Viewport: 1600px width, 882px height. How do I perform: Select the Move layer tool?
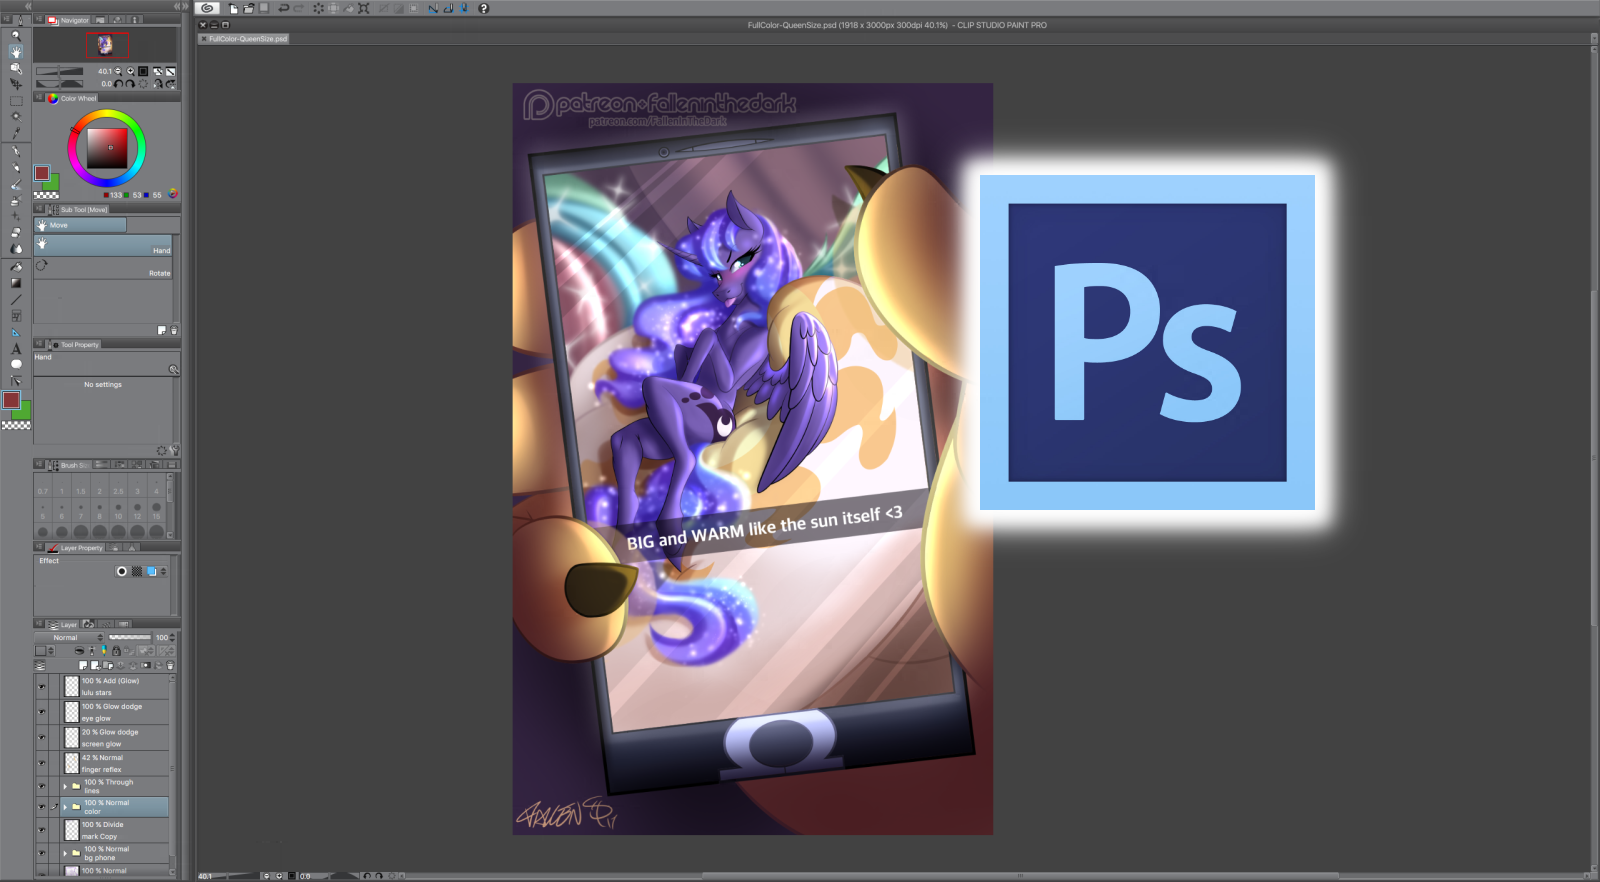point(16,84)
